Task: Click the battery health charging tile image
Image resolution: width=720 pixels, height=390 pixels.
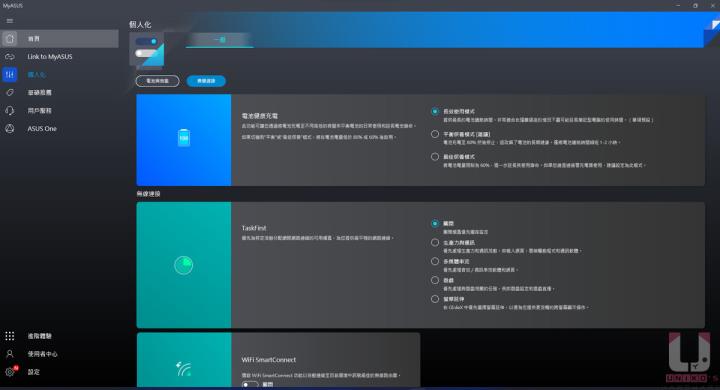Action: click(184, 140)
